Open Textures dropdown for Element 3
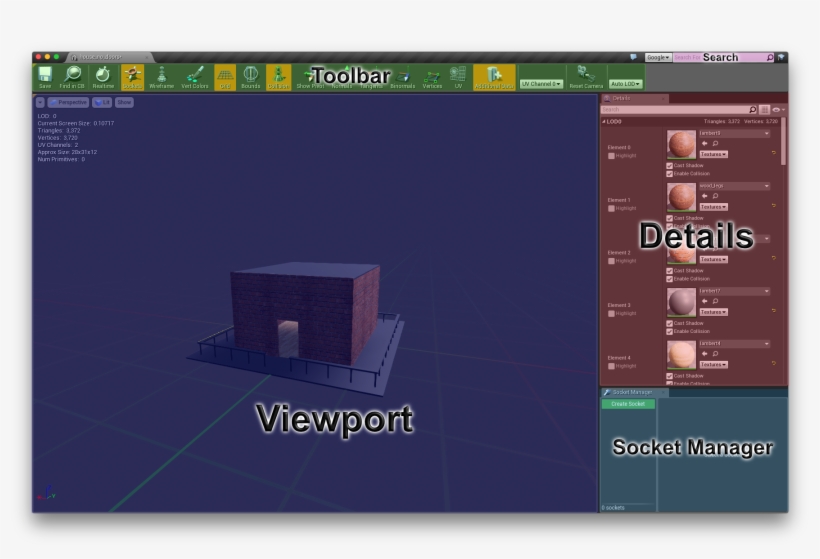 (714, 312)
